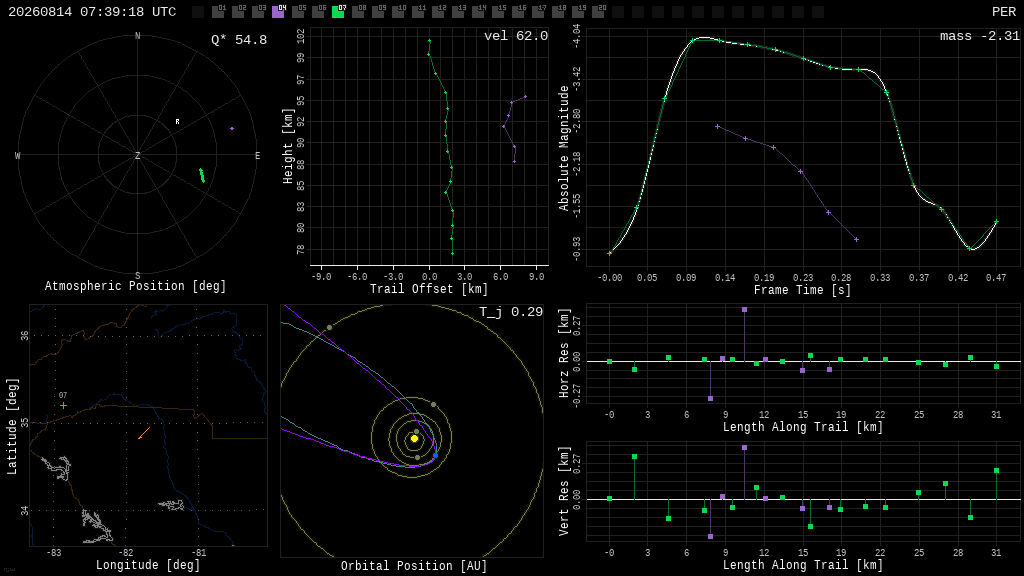The height and width of the screenshot is (576, 1024).
Task: Click the purple point in the polar sky plot
Action: click(232, 129)
